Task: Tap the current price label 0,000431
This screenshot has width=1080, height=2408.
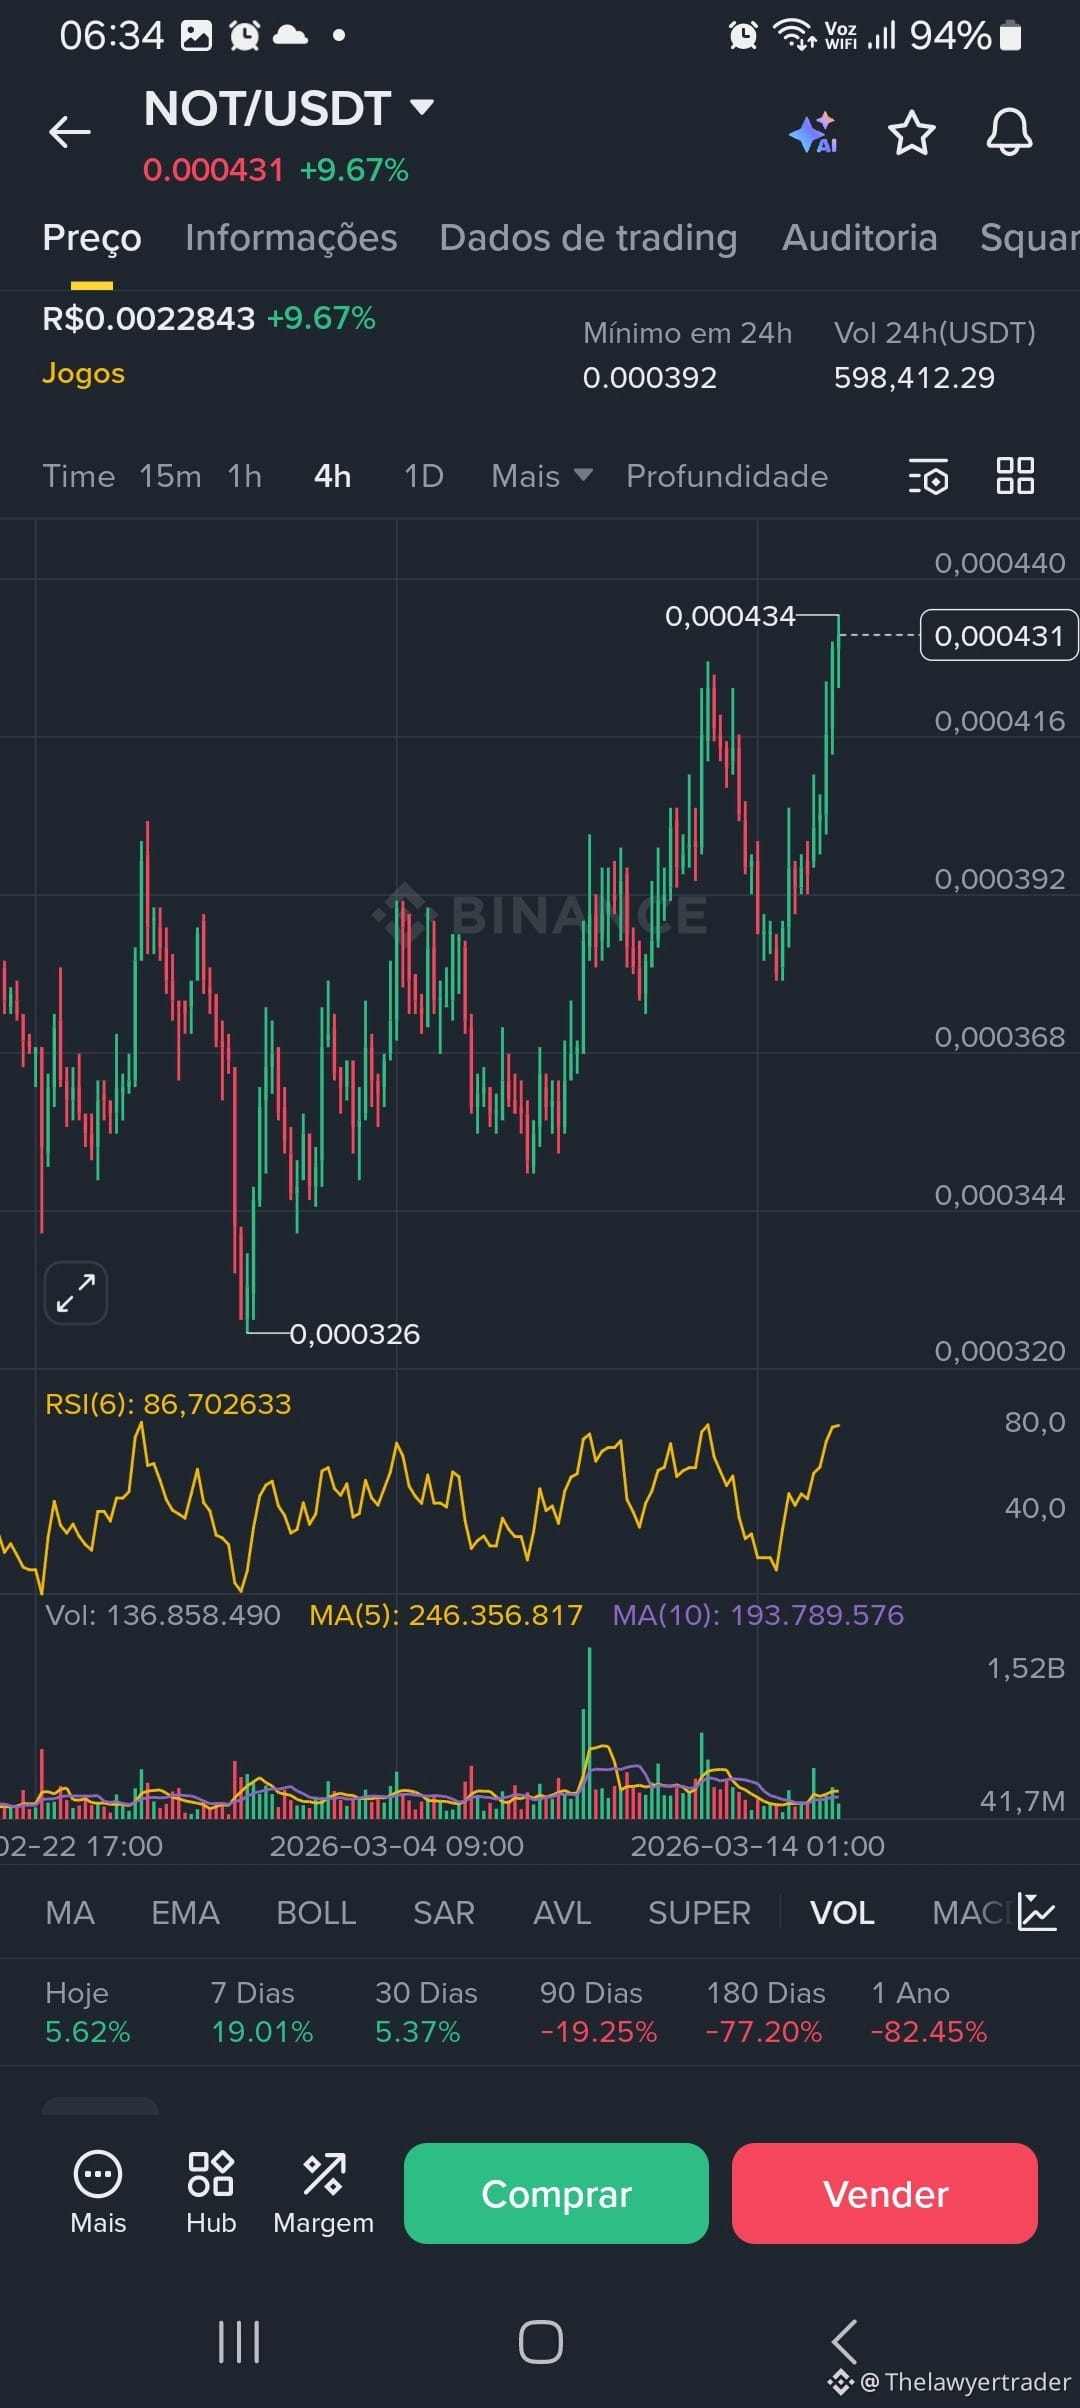Action: (999, 636)
